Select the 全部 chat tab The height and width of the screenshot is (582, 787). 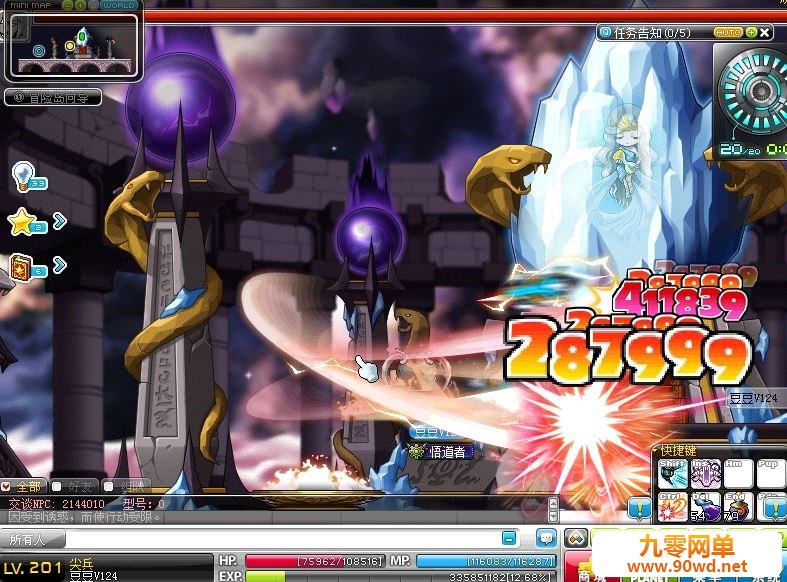(24, 486)
